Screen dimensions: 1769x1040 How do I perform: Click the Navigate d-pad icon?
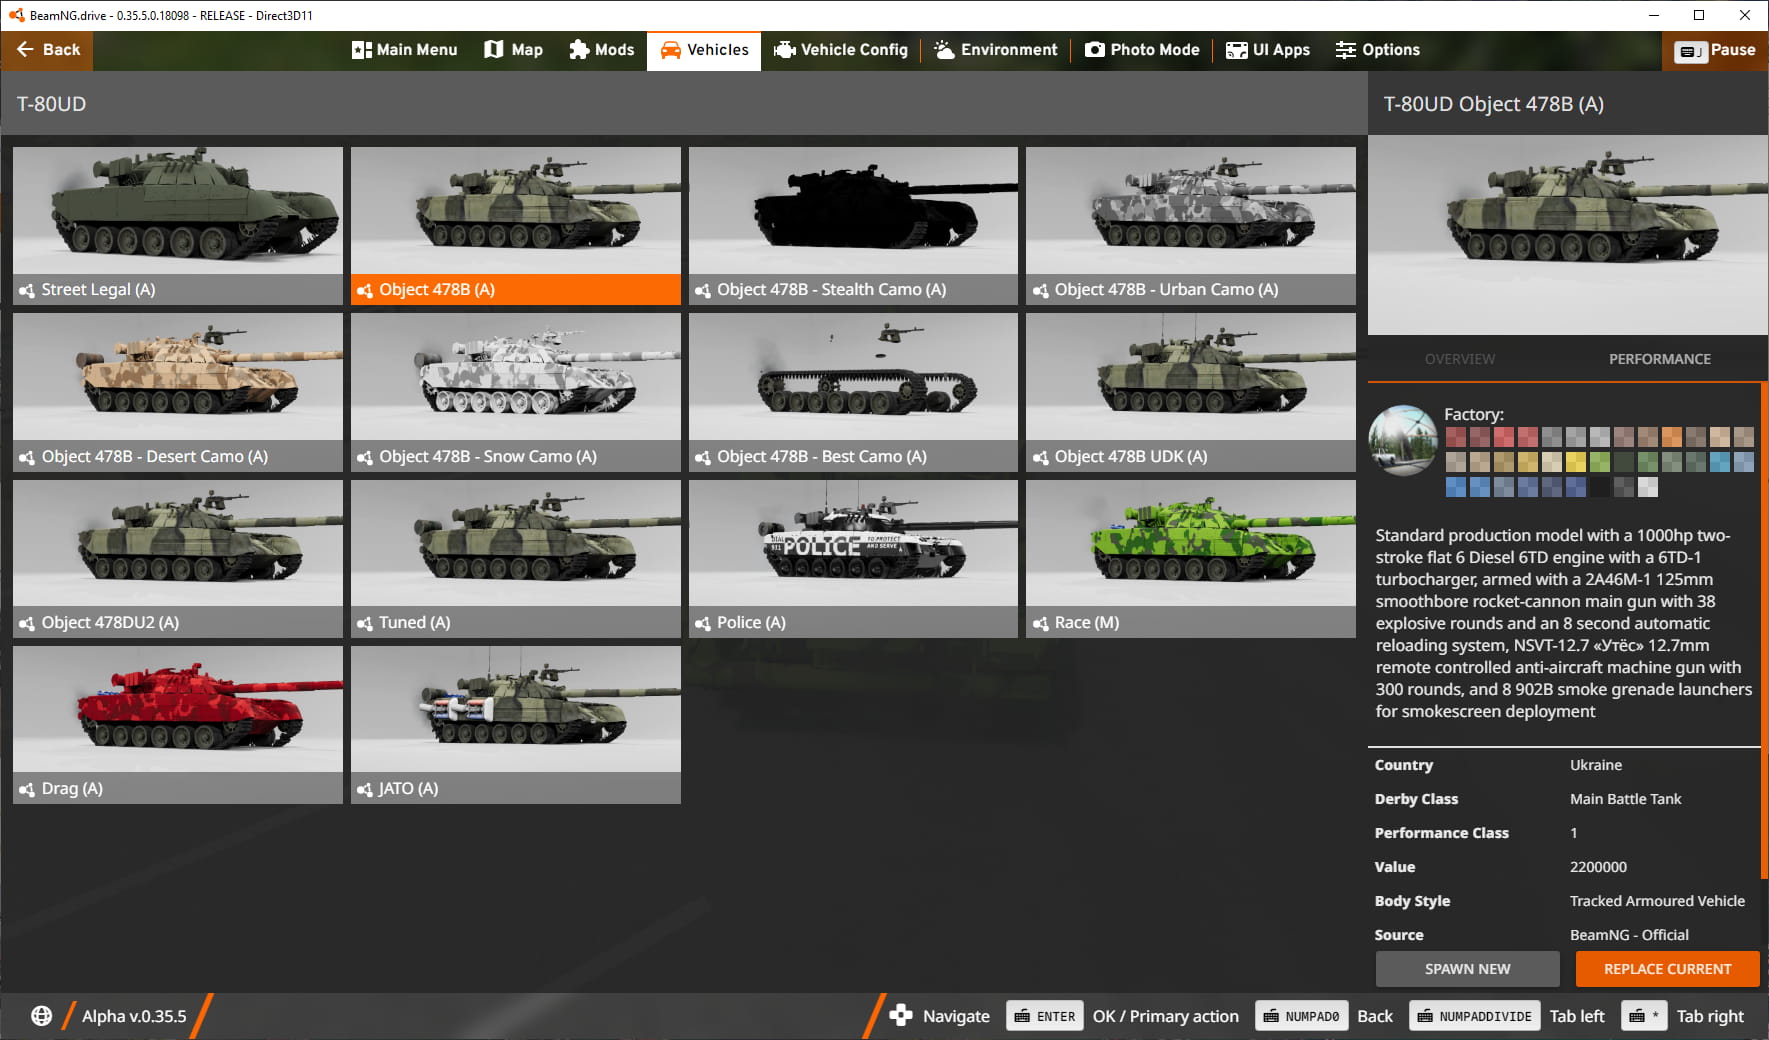[x=901, y=1016]
